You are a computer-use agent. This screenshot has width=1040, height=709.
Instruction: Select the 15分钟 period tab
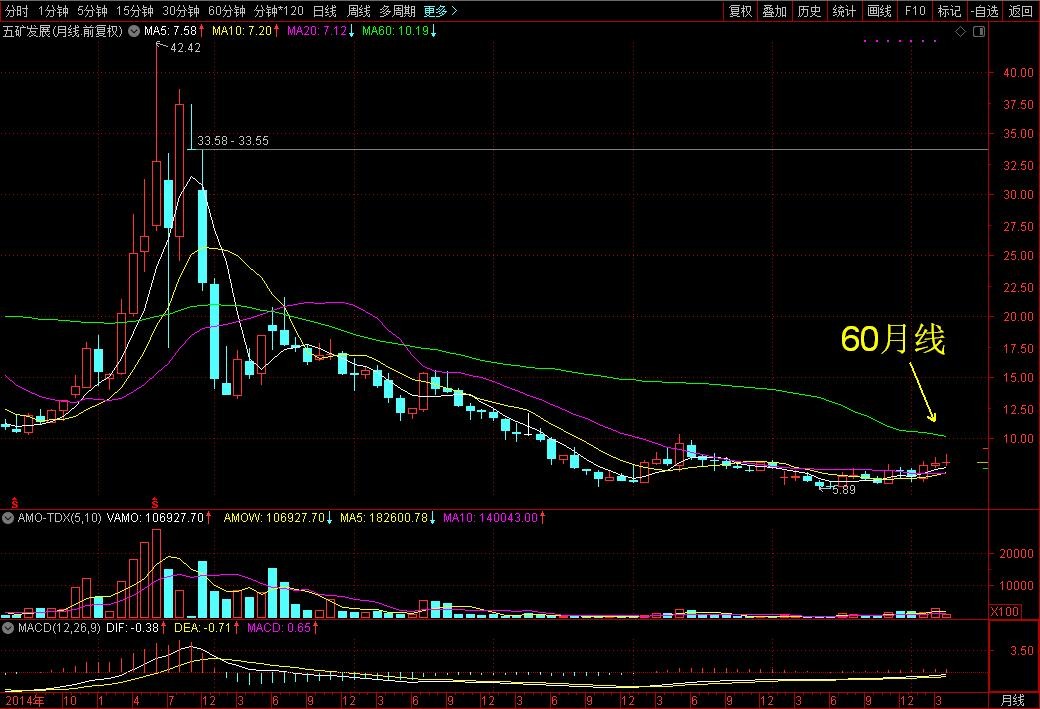tap(135, 11)
